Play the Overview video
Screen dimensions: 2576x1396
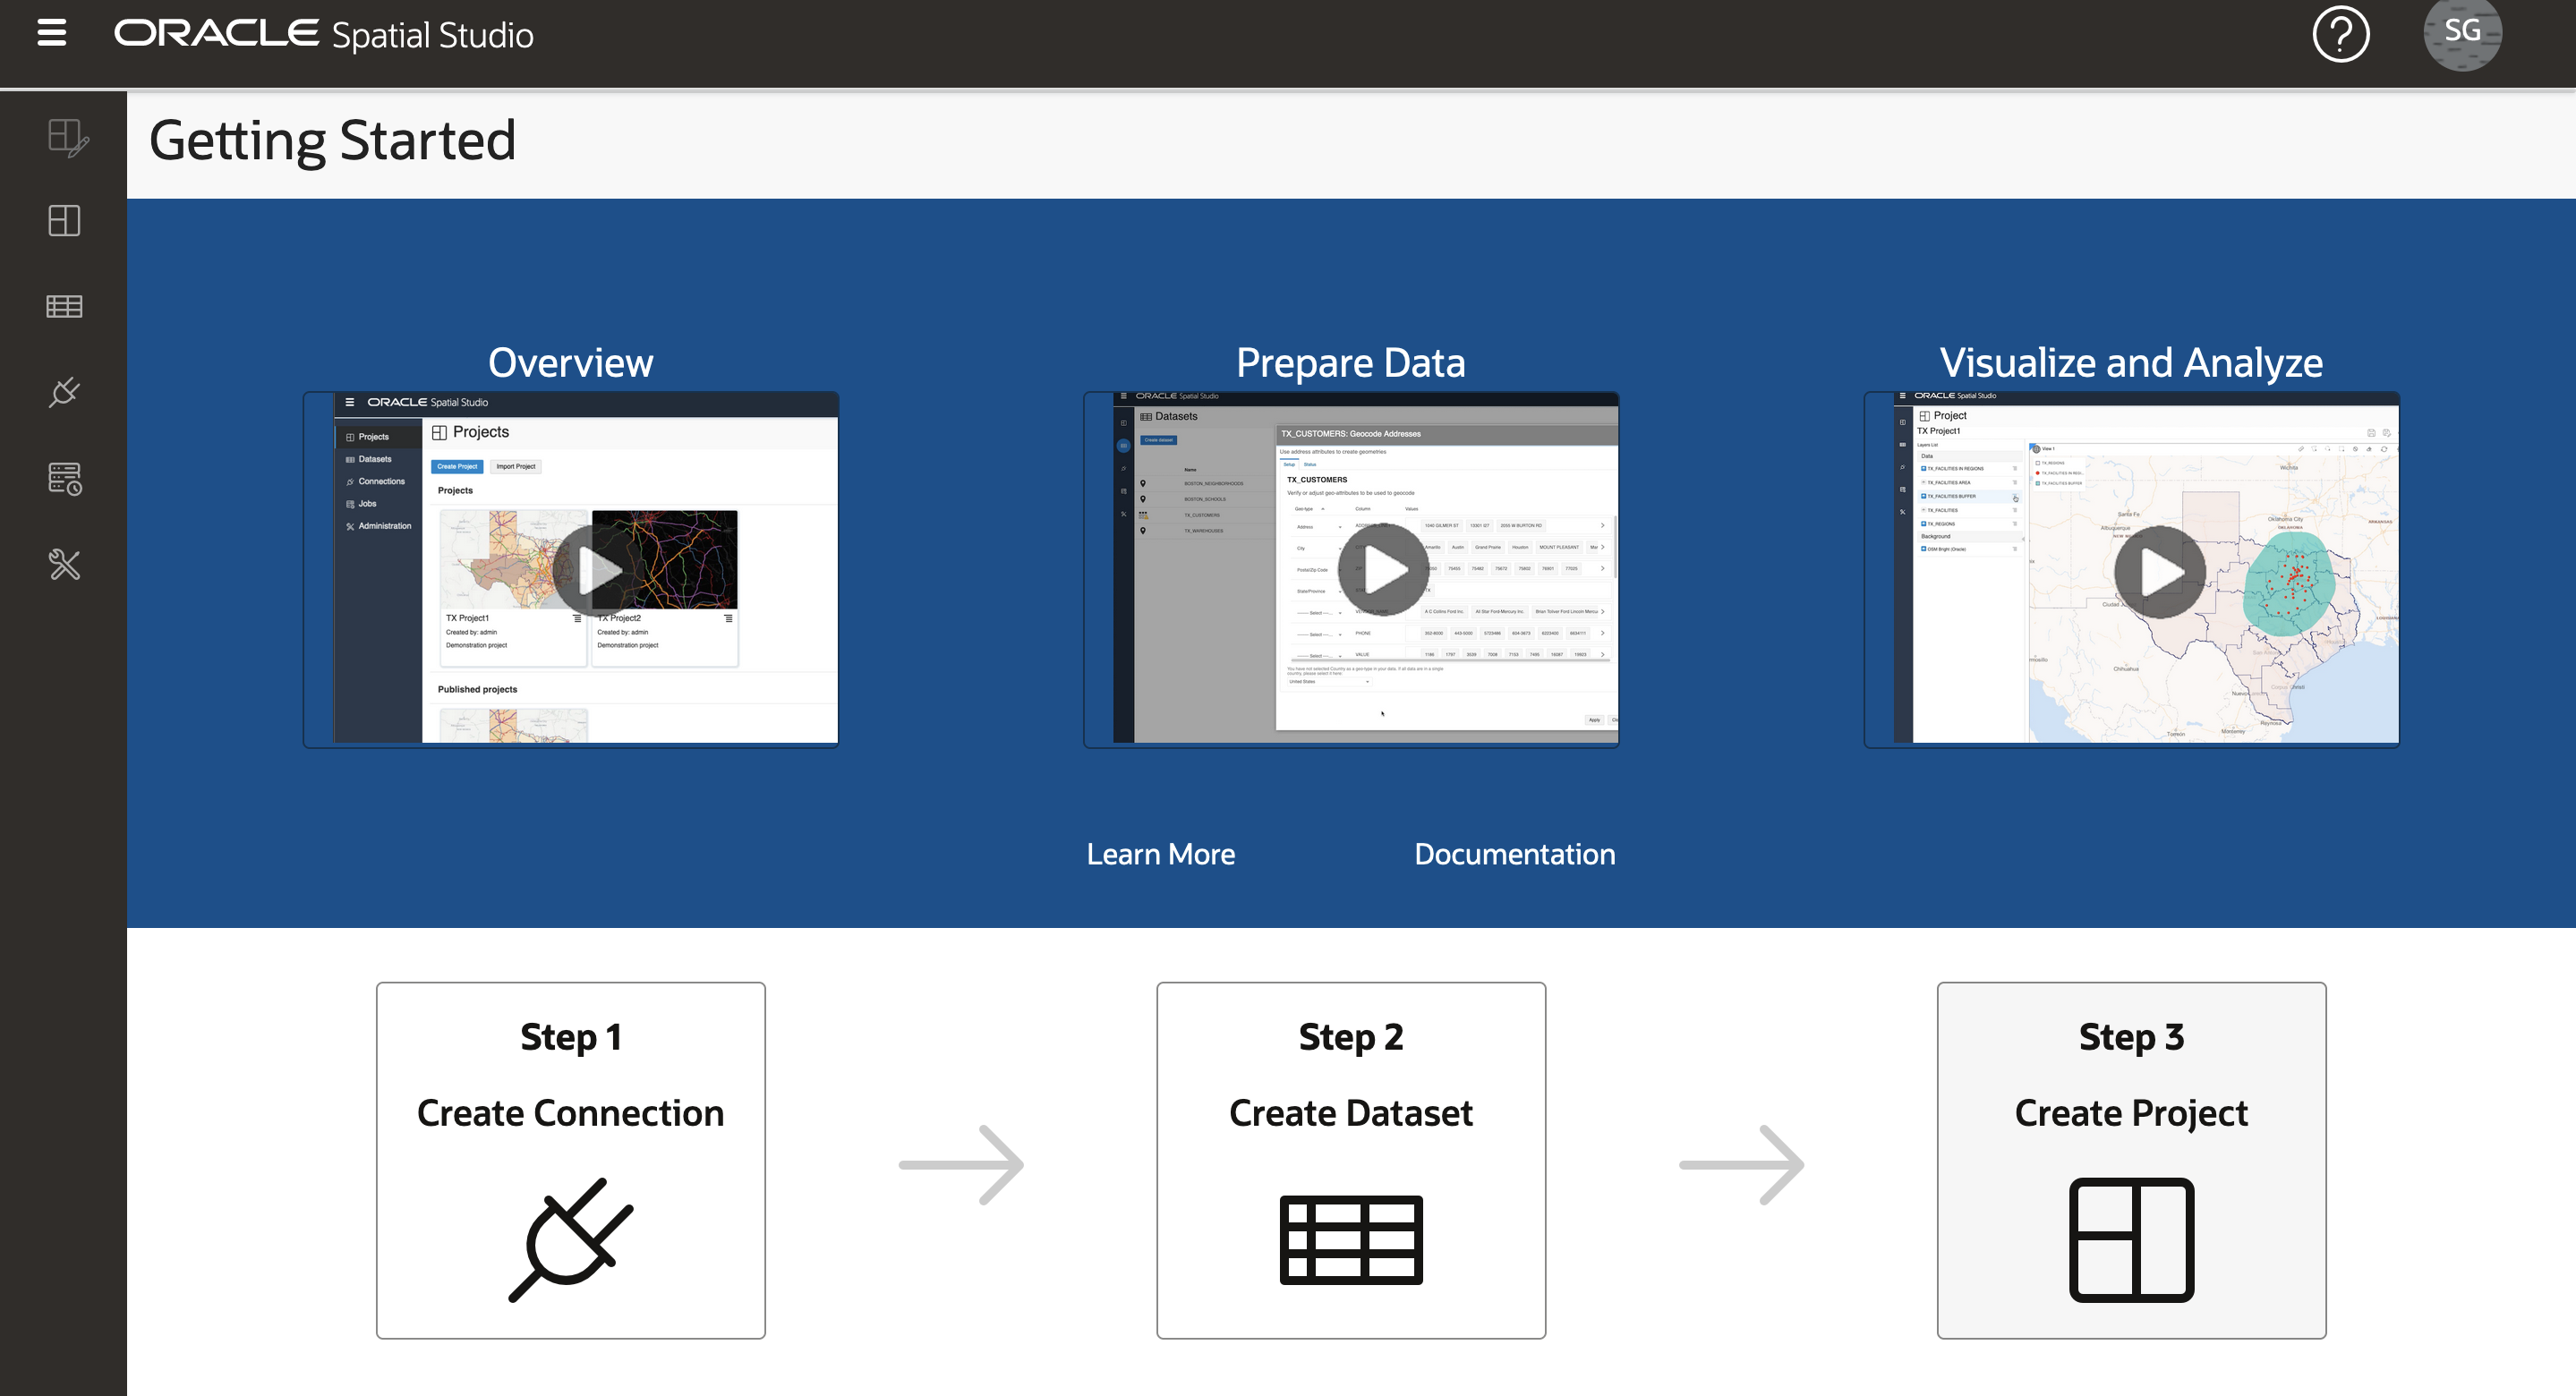[598, 570]
